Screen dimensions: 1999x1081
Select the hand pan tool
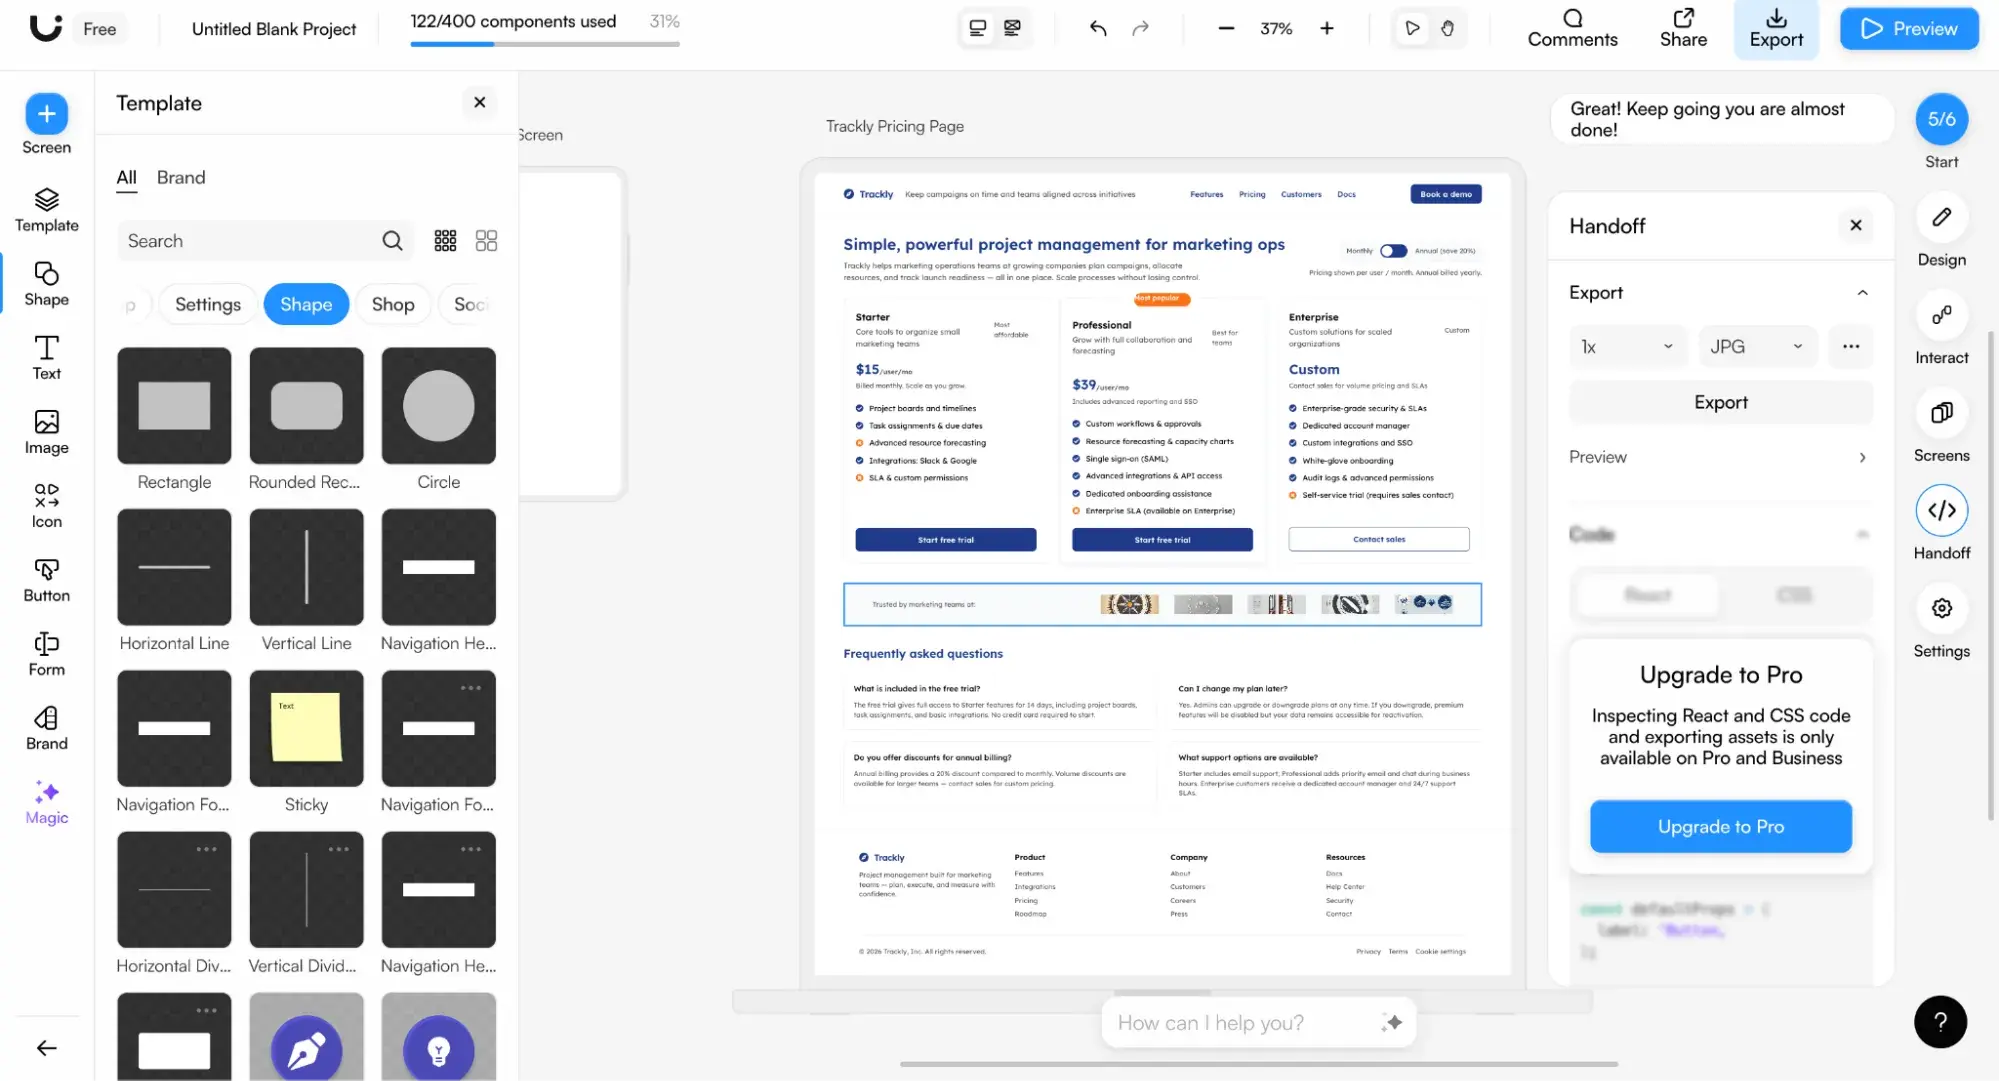[x=1447, y=28]
